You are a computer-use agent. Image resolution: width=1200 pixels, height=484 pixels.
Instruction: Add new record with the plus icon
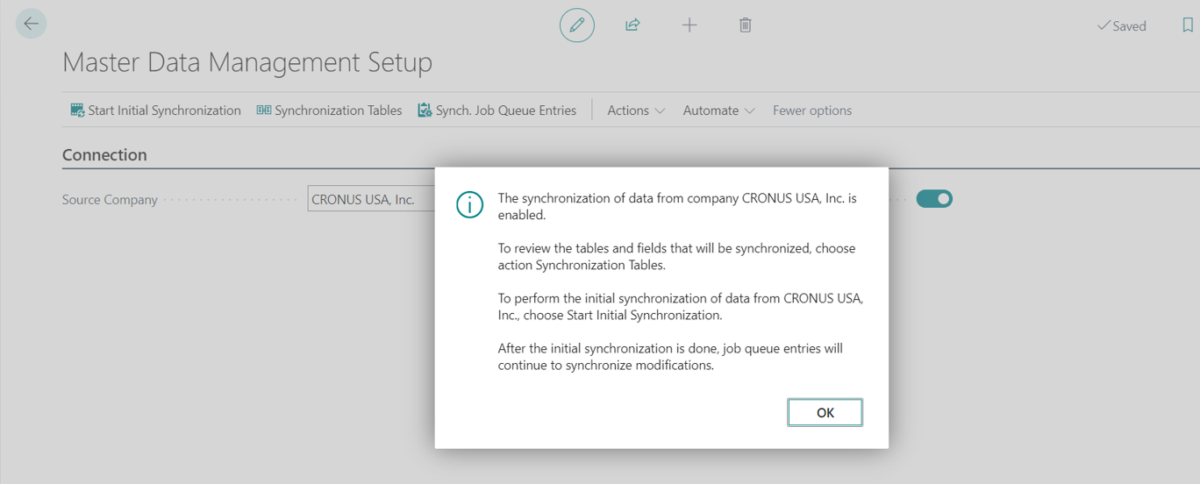689,25
